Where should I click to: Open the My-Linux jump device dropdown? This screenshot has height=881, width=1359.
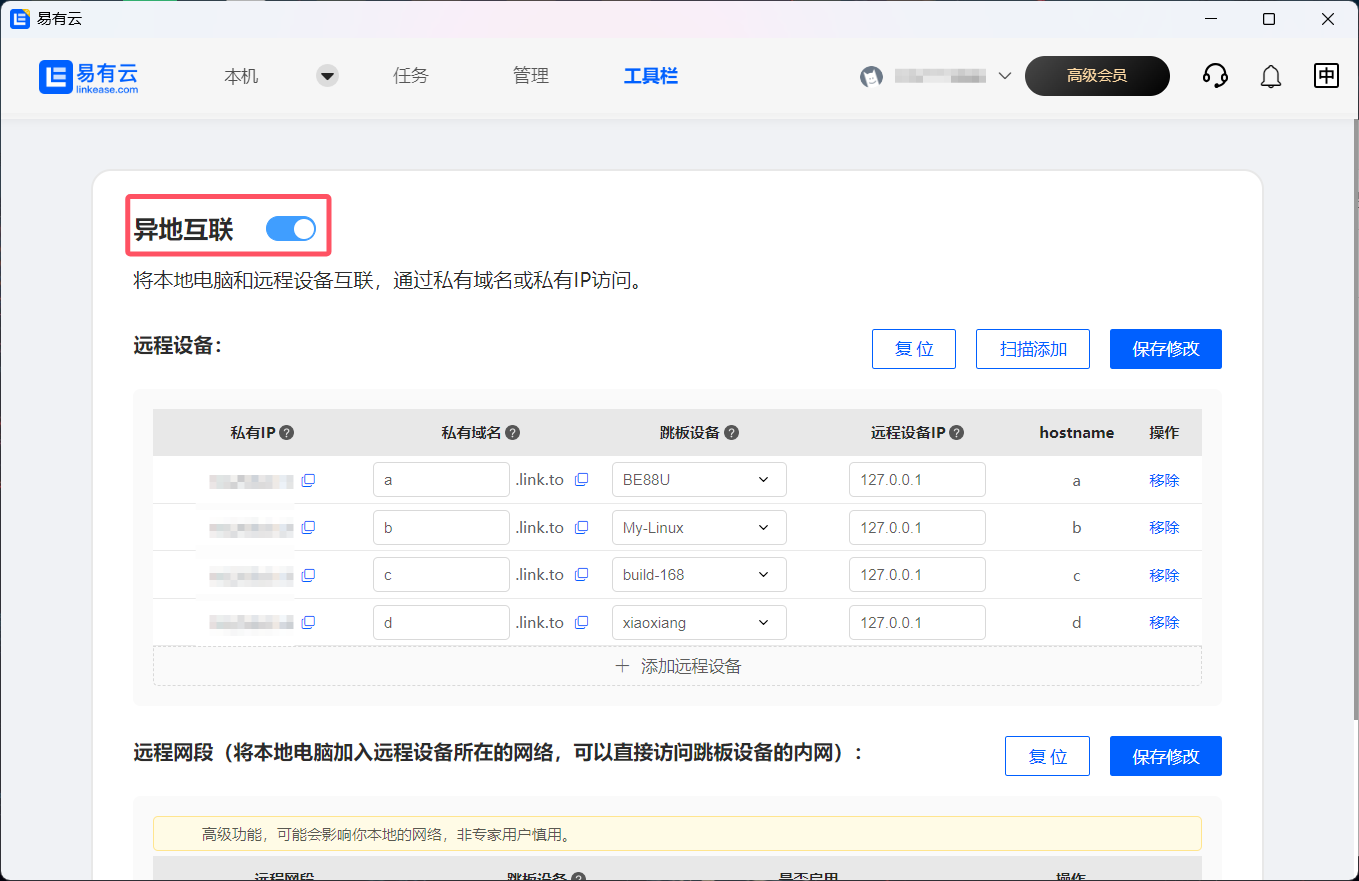click(699, 528)
